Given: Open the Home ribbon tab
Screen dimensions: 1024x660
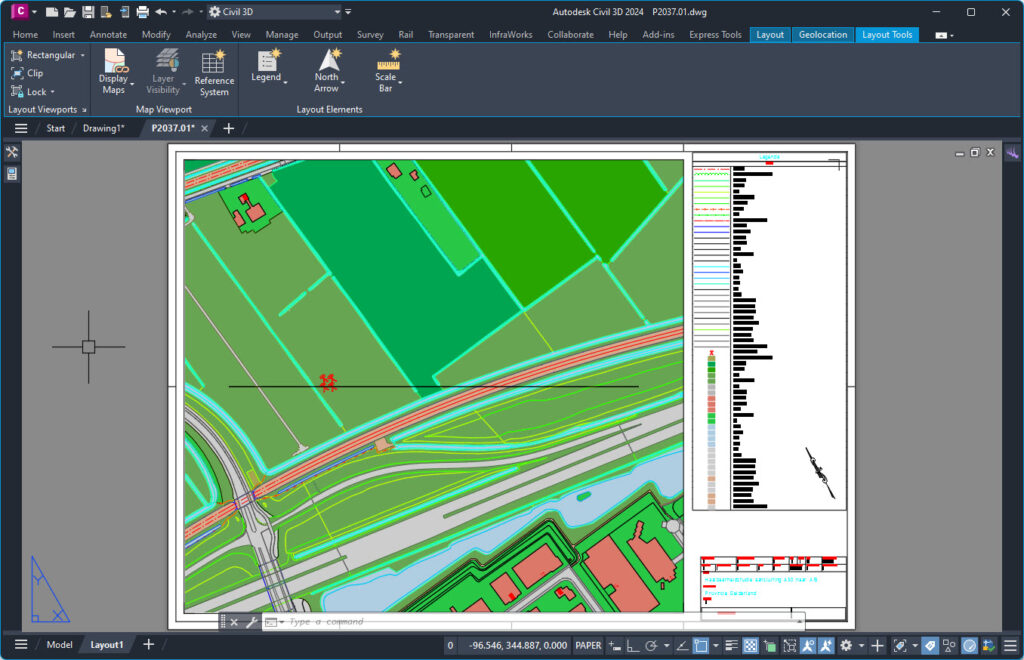Looking at the screenshot, I should pos(25,35).
